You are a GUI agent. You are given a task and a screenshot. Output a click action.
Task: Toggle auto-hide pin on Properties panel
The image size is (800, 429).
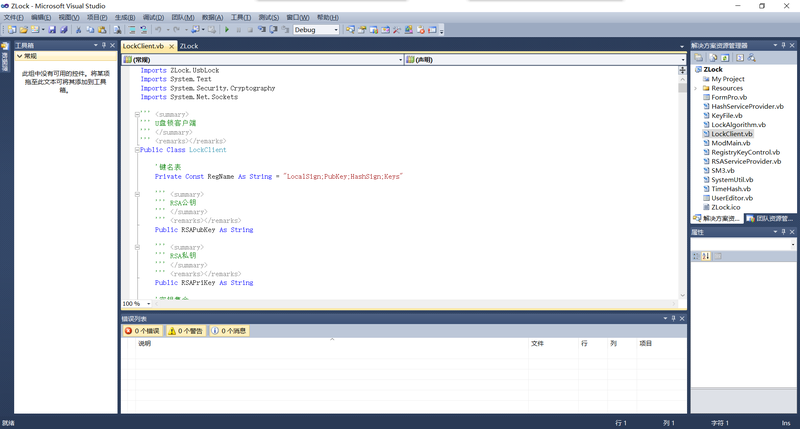tap(784, 232)
